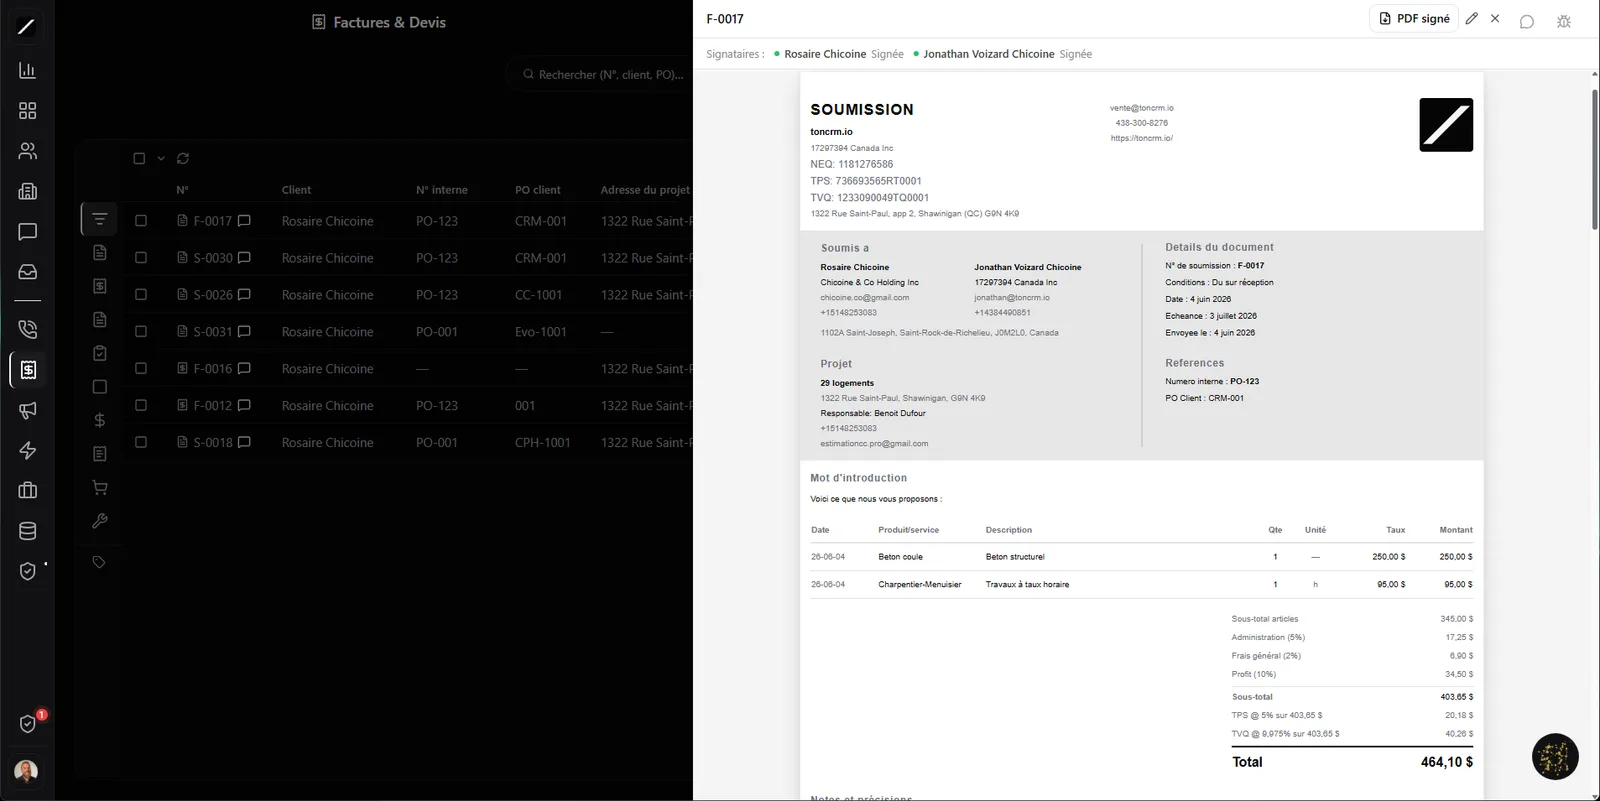Click signataire Jonathan Voizard Chicoine
This screenshot has width=1600, height=801.
pyautogui.click(x=988, y=54)
